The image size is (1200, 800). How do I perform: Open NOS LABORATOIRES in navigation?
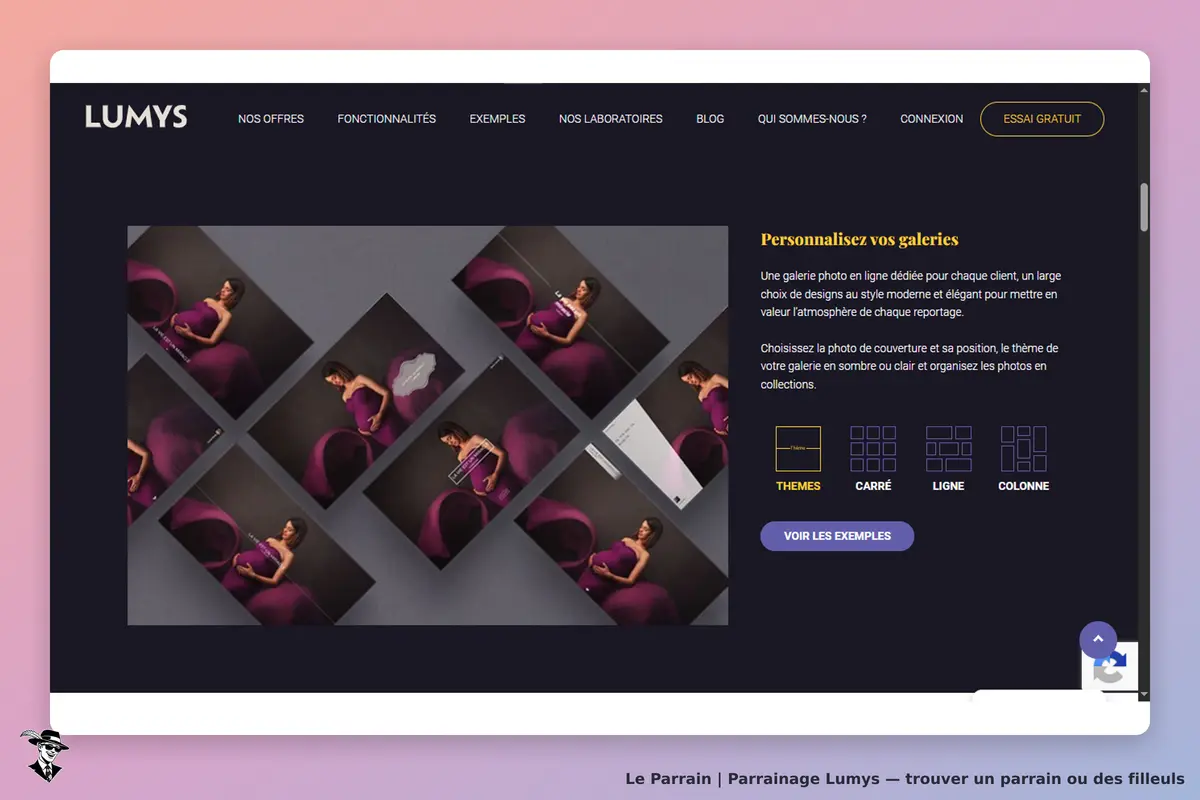pos(611,119)
